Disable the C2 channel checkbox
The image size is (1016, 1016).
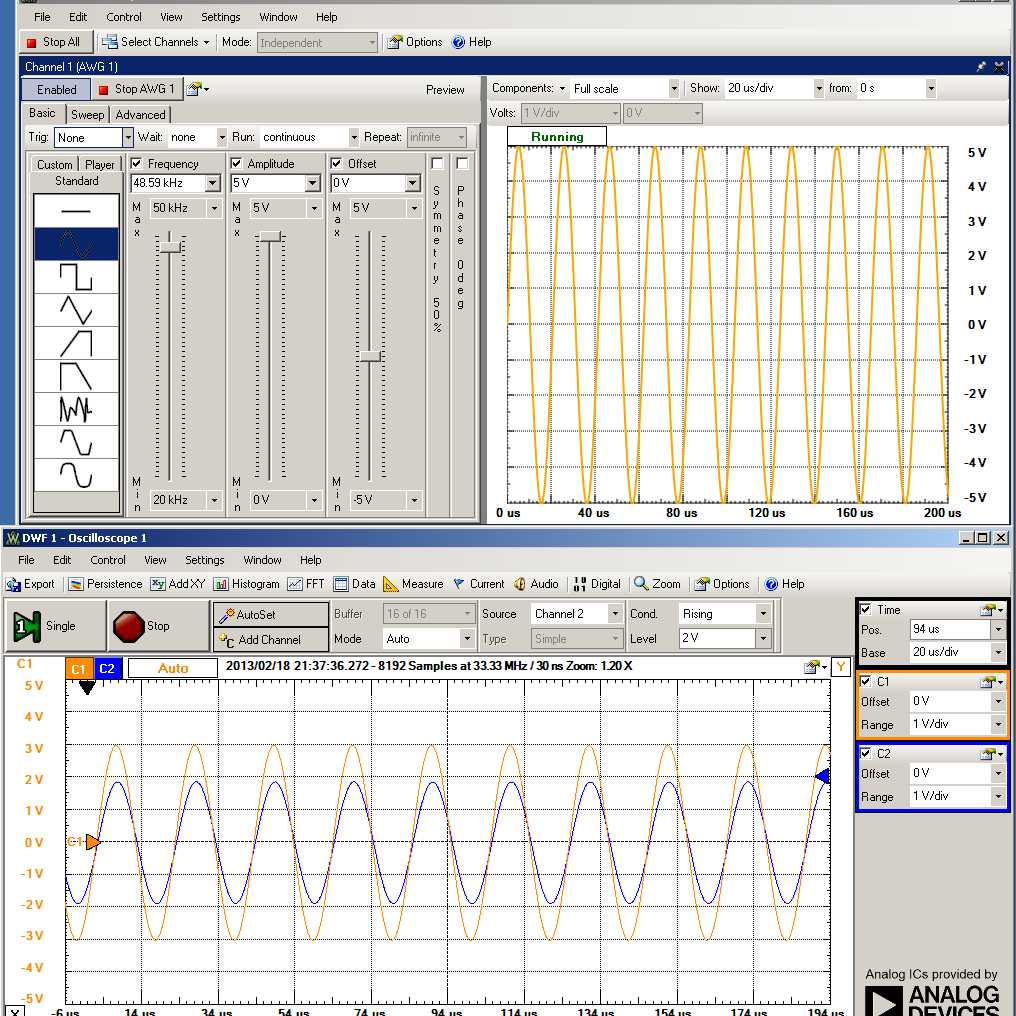click(866, 753)
